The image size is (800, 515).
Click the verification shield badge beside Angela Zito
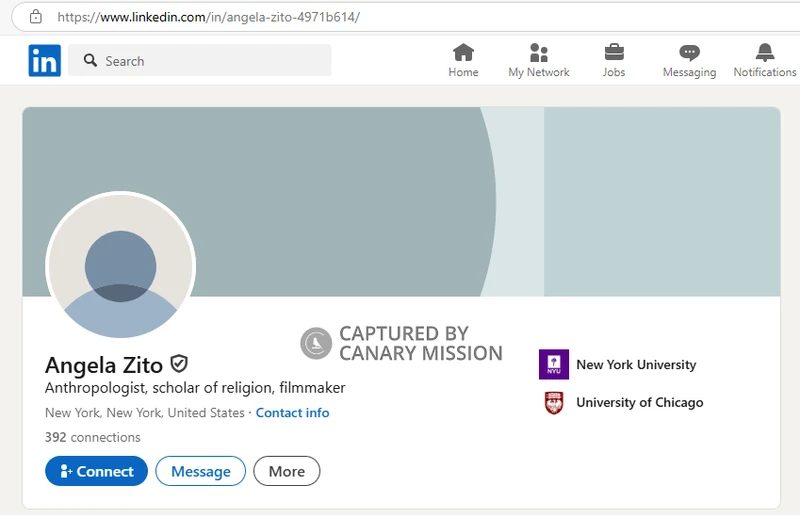[179, 364]
